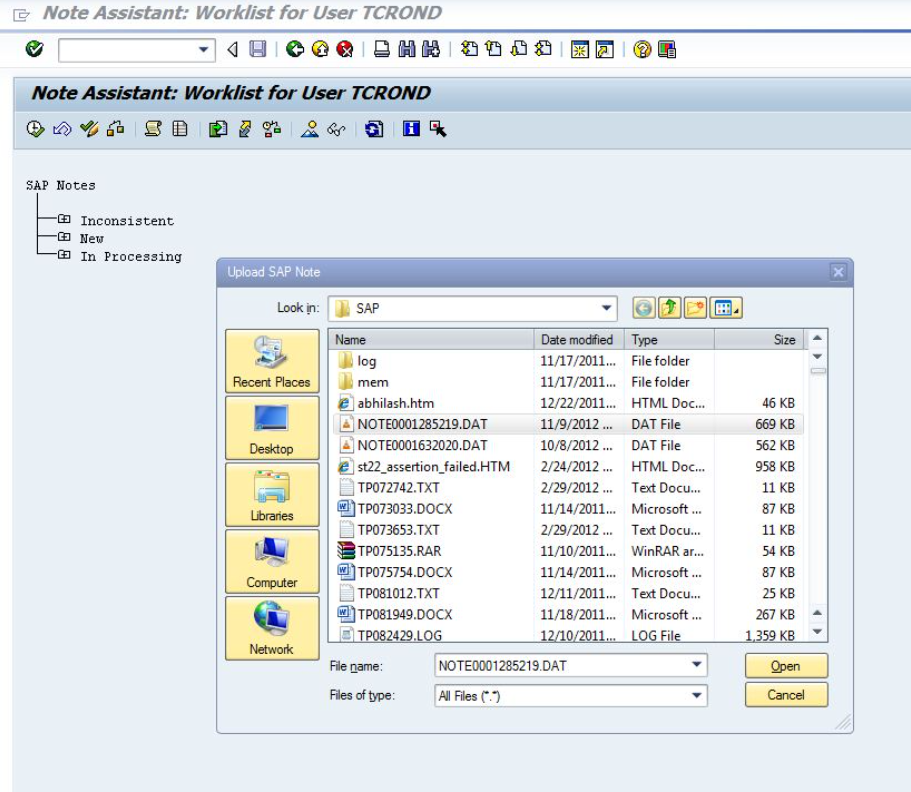This screenshot has height=792, width=911.
Task: Click the yellow Help question mark icon
Action: (x=642, y=49)
